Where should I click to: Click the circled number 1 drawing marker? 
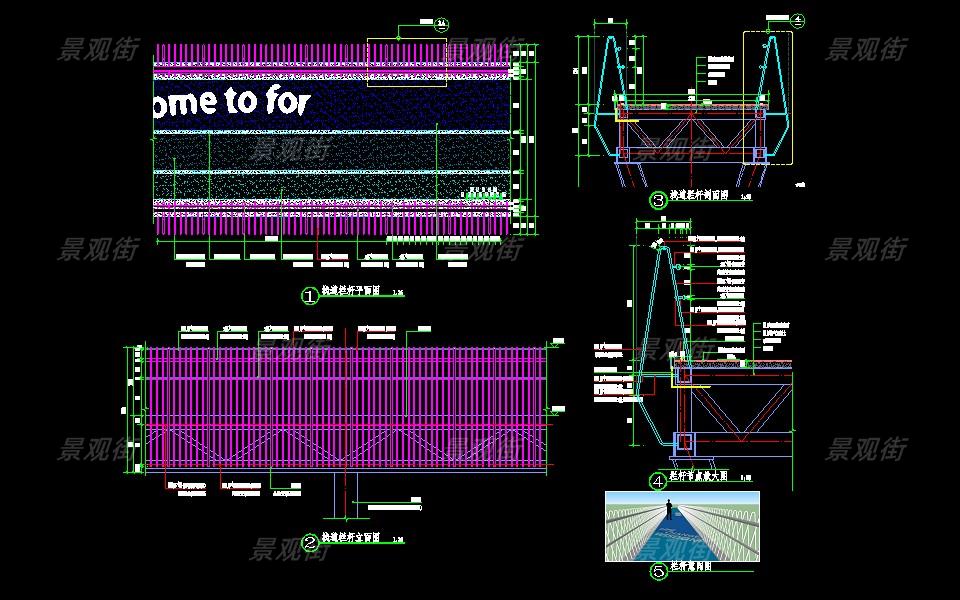click(309, 295)
